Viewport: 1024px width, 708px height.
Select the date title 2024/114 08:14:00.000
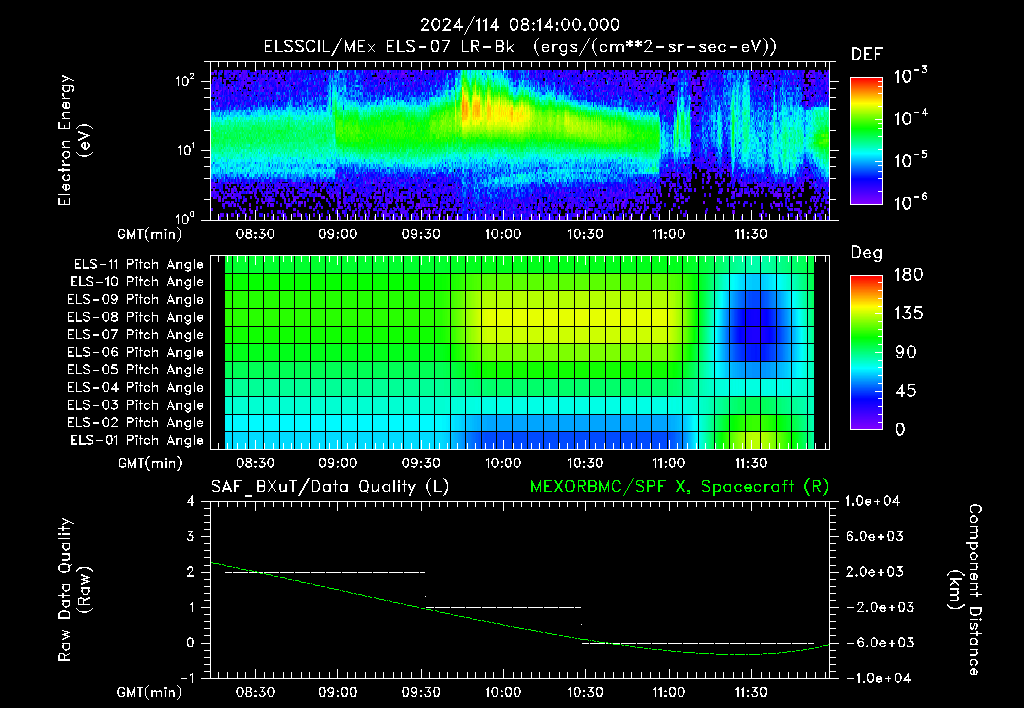click(520, 25)
